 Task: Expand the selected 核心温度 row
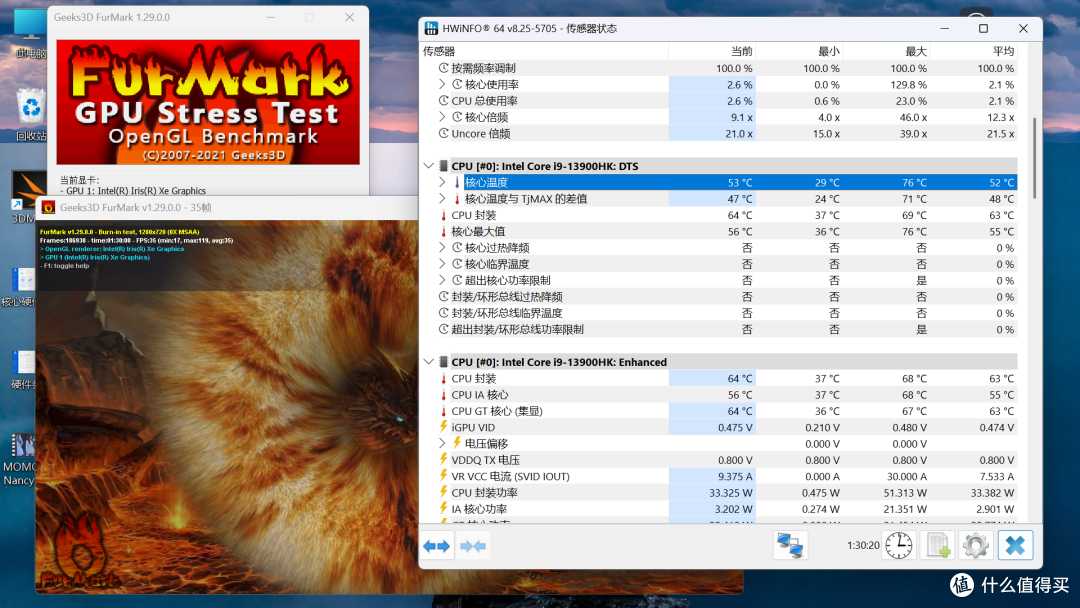pyautogui.click(x=442, y=182)
